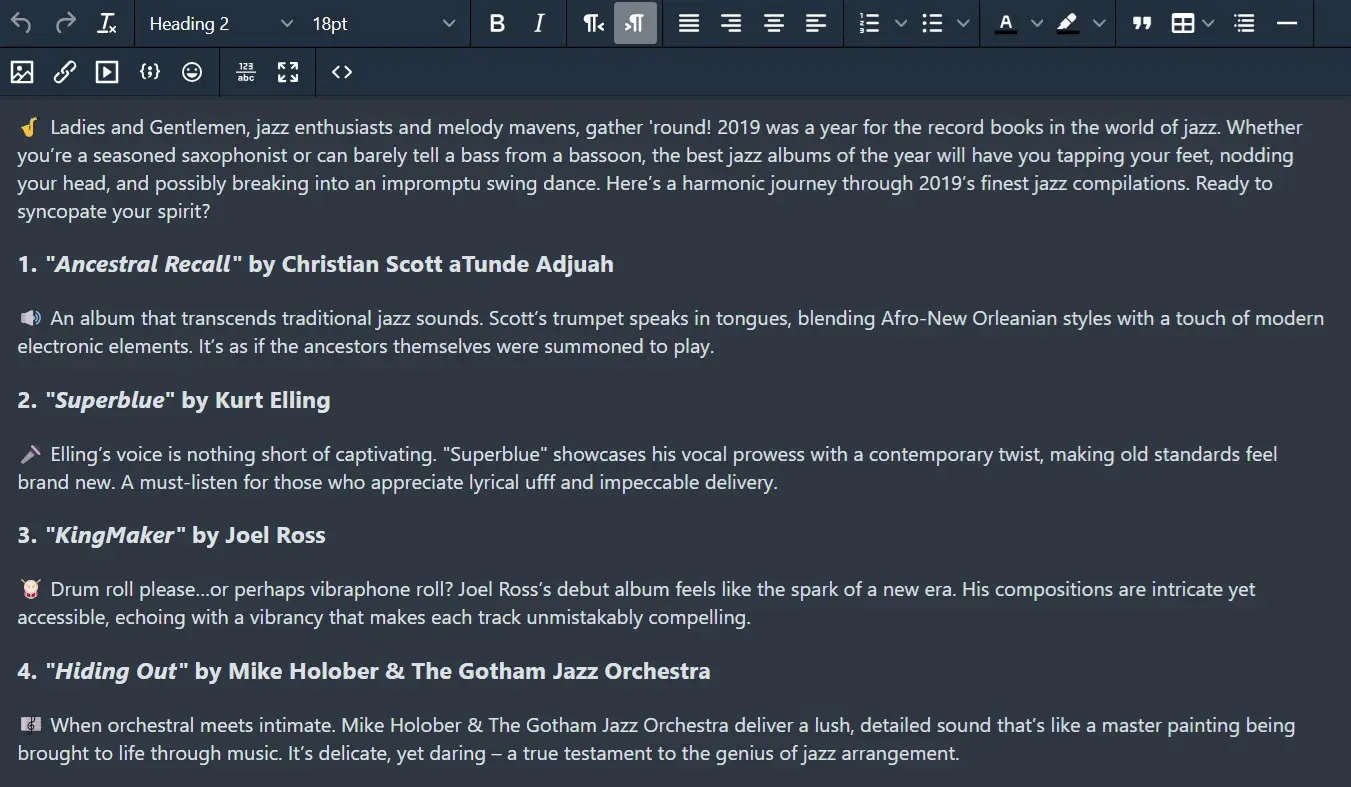
Task: Toggle italic formatting
Action: coord(538,23)
